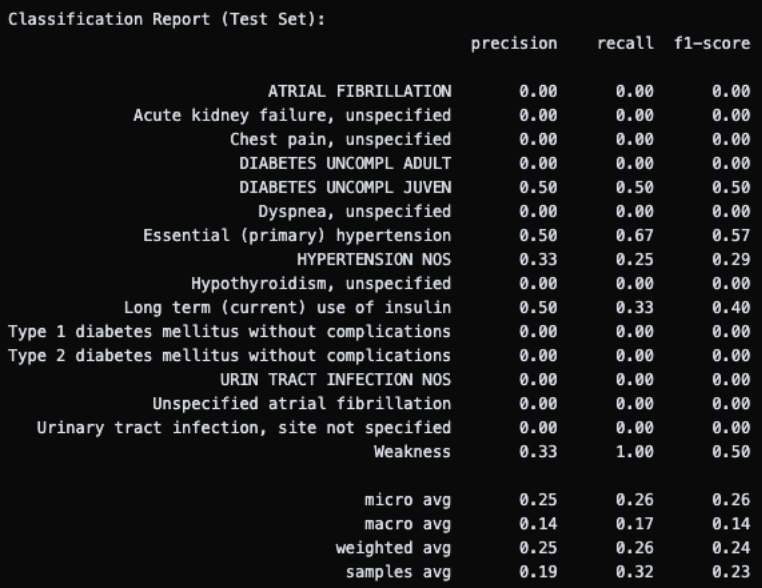The image size is (762, 588).
Task: Select the ATRIAL FIBRILLATION row label
Action: 359,92
